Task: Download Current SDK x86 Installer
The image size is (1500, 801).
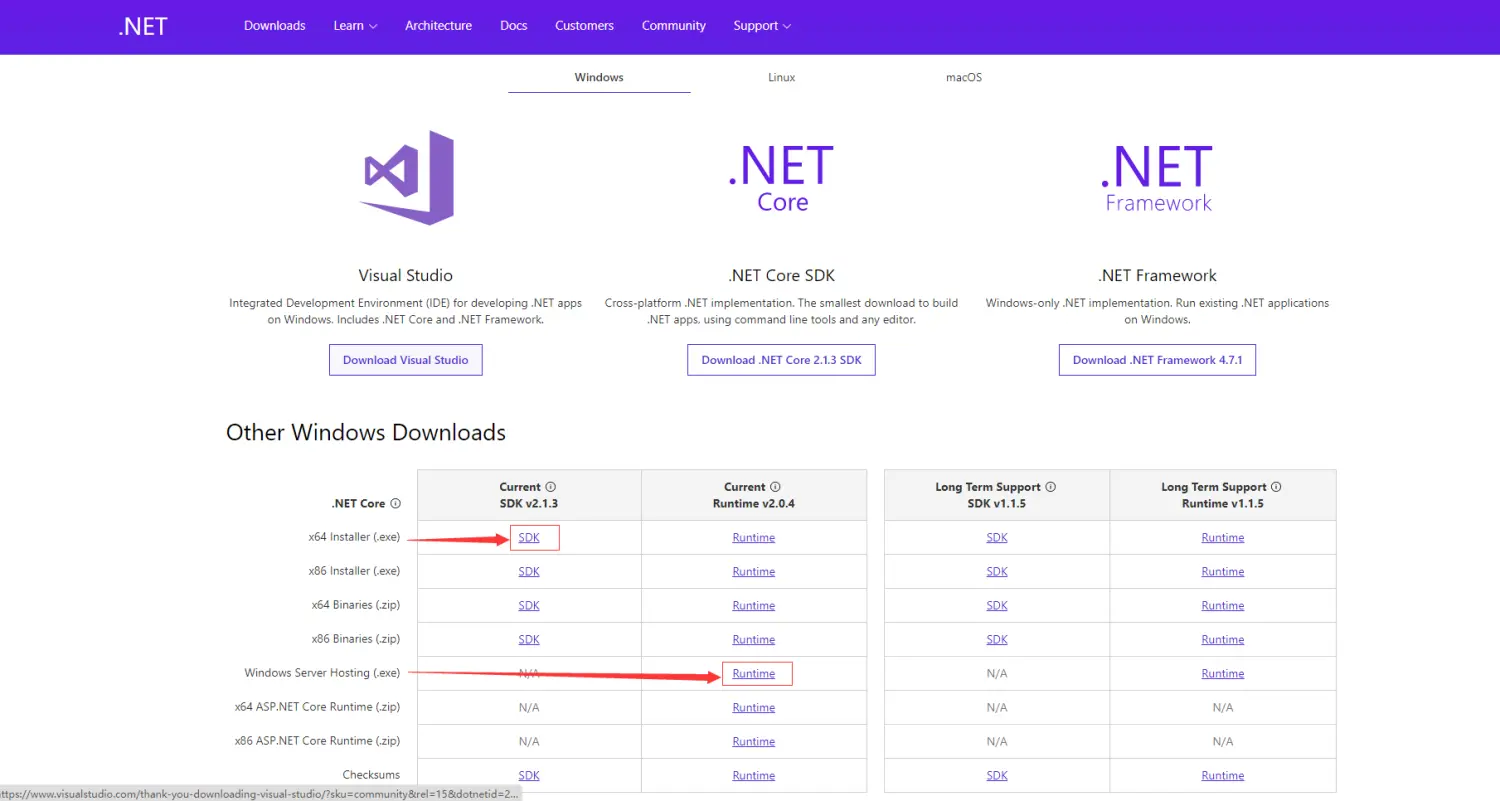Action: coord(529,572)
